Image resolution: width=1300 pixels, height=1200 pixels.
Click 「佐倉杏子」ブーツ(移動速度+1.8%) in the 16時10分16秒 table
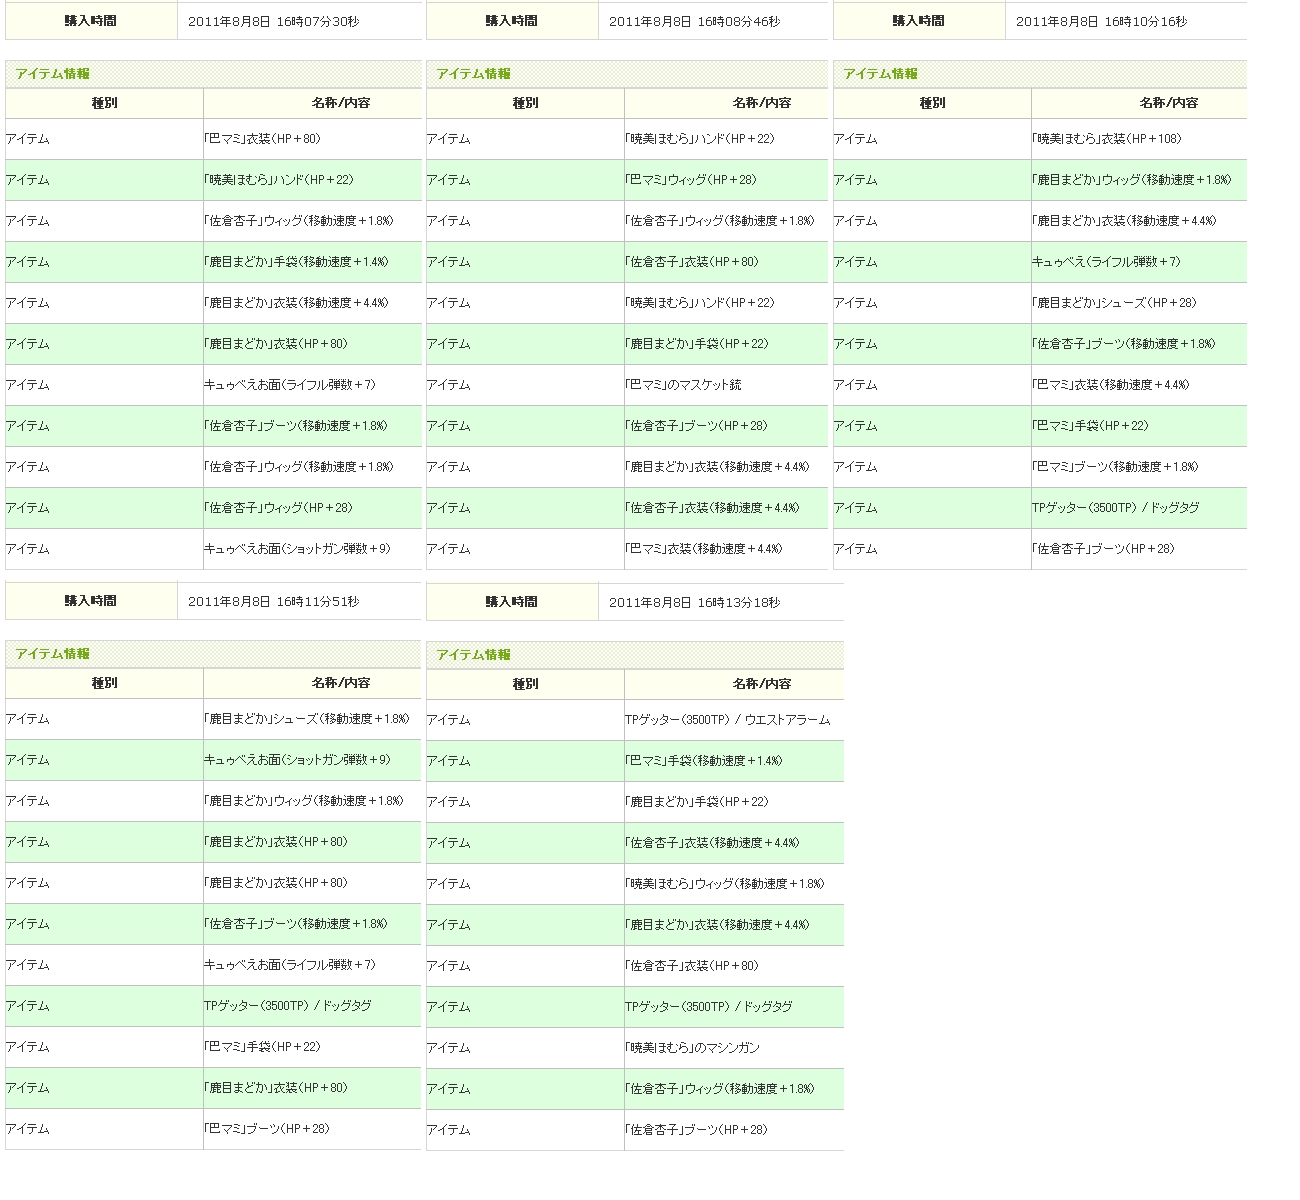click(x=1123, y=344)
